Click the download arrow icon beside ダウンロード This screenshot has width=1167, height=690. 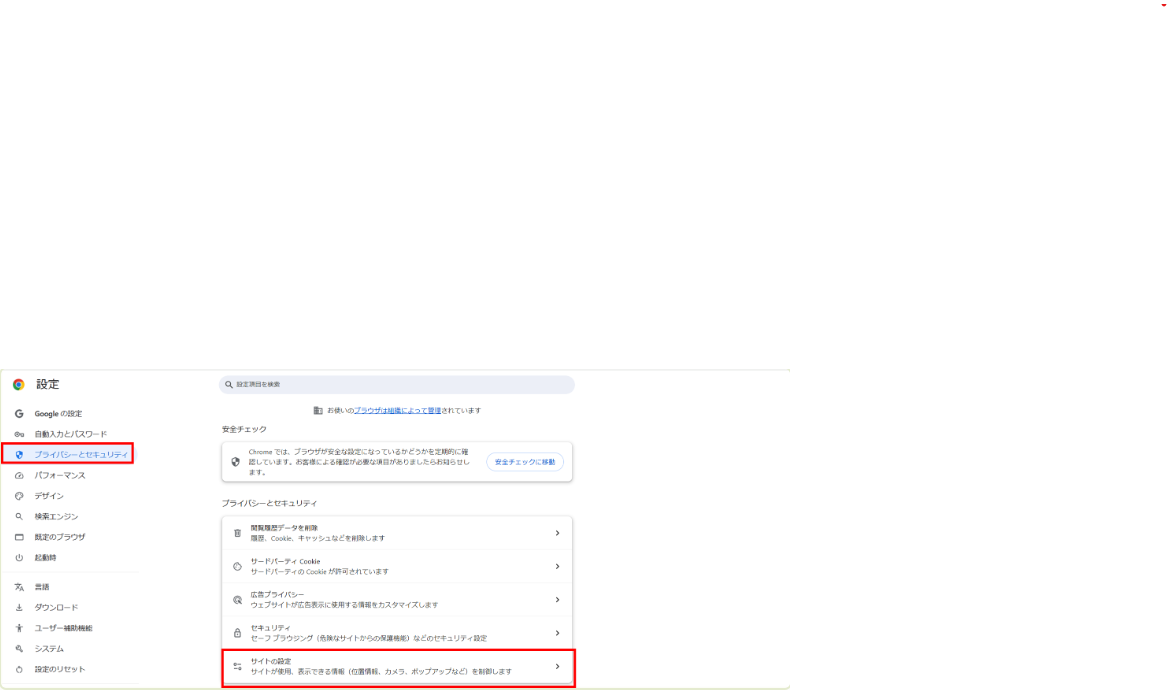click(x=18, y=607)
